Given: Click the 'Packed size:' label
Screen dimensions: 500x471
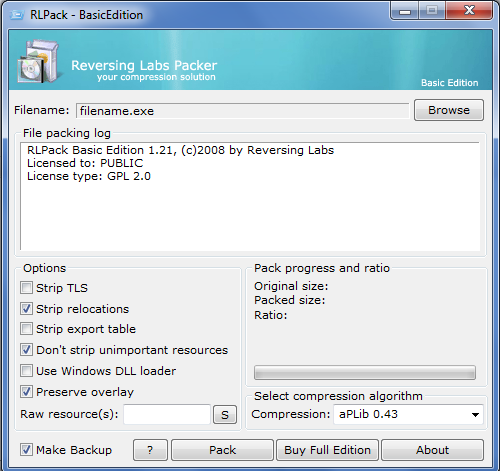Looking at the screenshot, I should click(x=289, y=300).
